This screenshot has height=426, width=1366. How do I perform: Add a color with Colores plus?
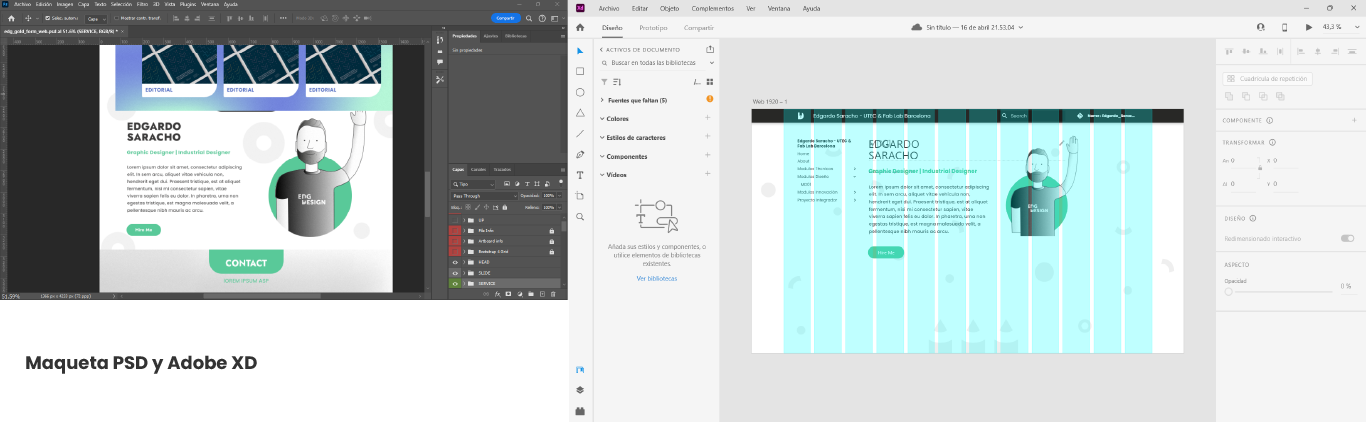pos(708,118)
